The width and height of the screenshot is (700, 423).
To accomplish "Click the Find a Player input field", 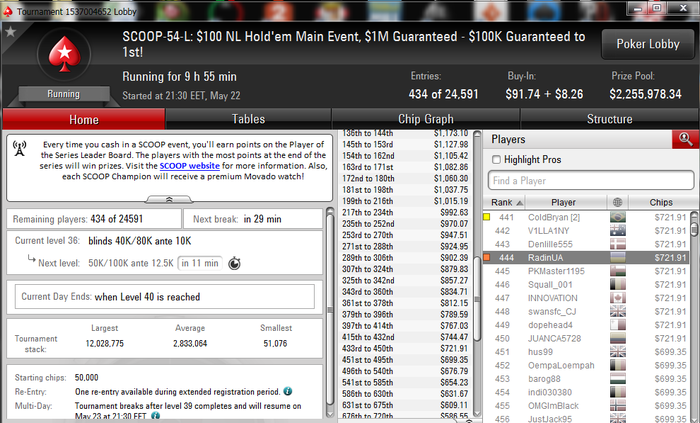I will (591, 181).
